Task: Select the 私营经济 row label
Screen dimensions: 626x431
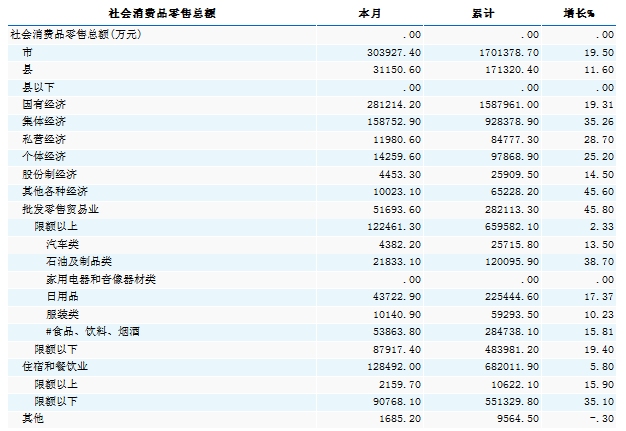Action: [x=44, y=139]
